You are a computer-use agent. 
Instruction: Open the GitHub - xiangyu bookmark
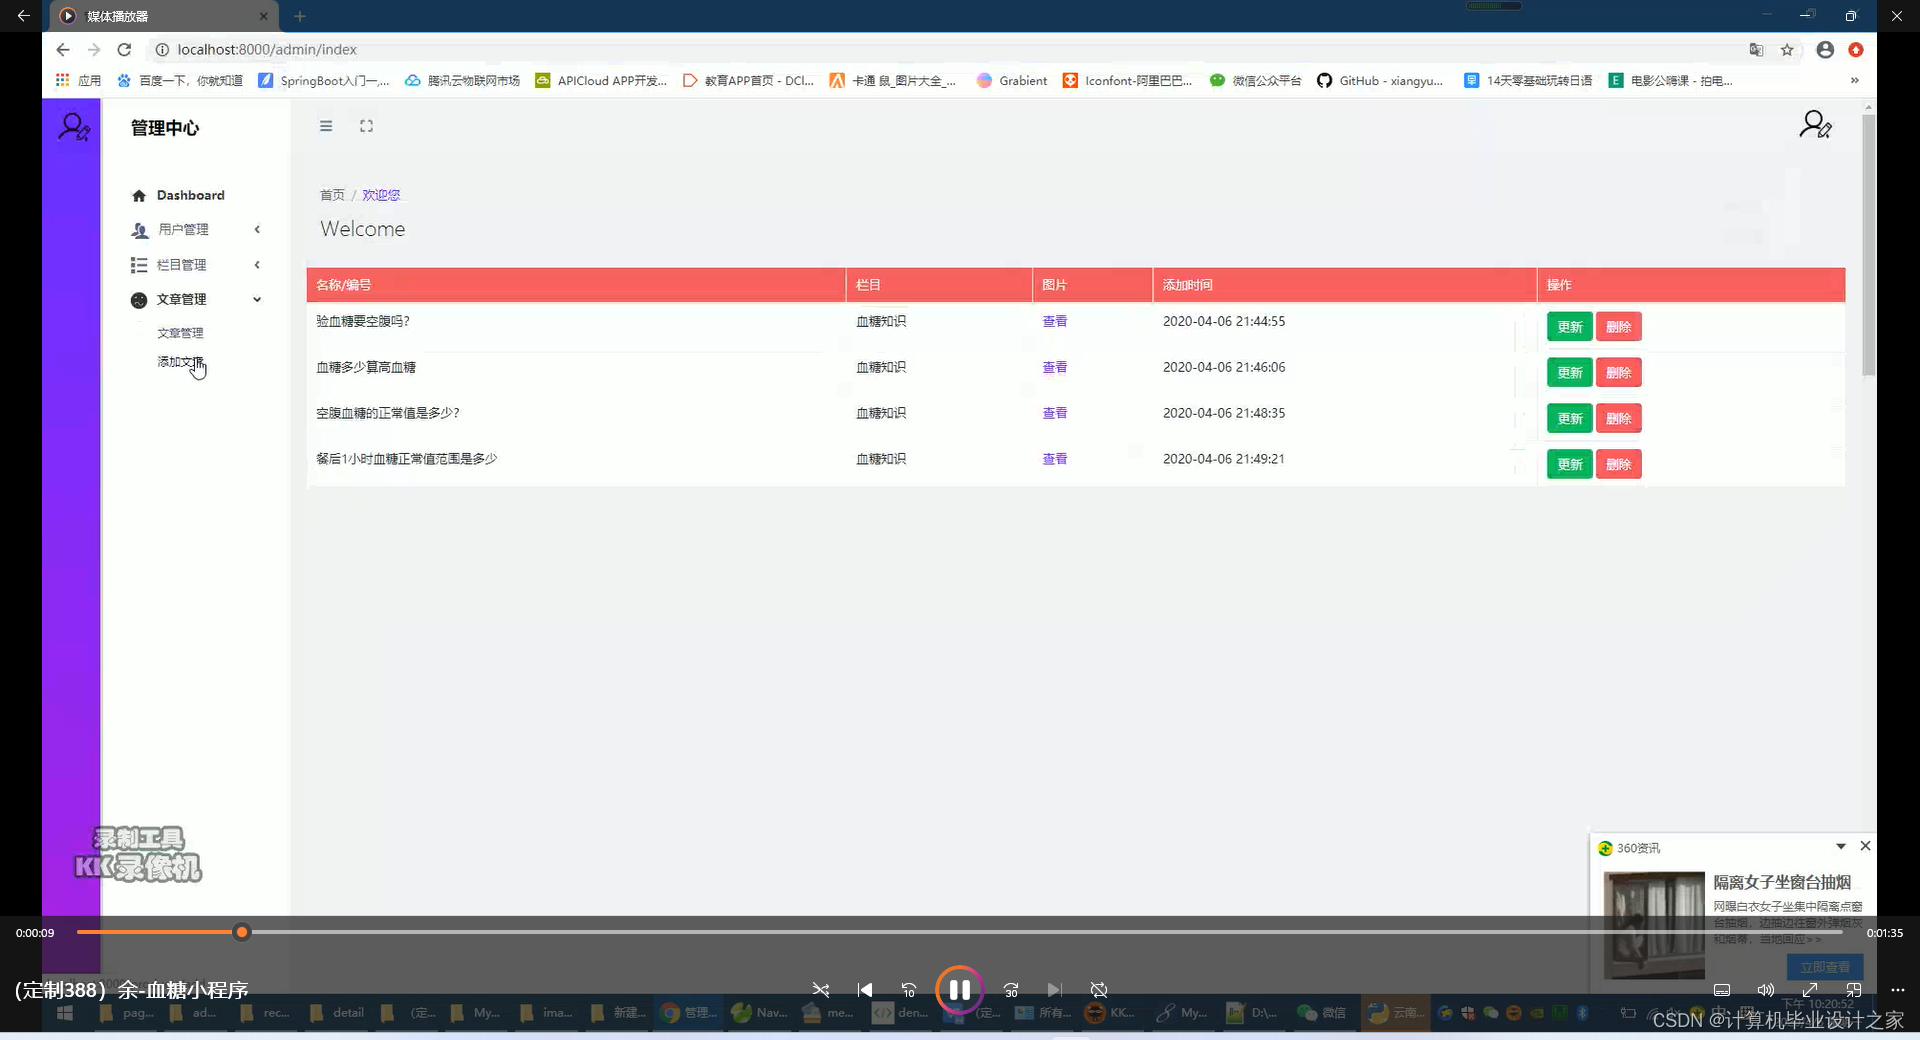pos(1379,80)
